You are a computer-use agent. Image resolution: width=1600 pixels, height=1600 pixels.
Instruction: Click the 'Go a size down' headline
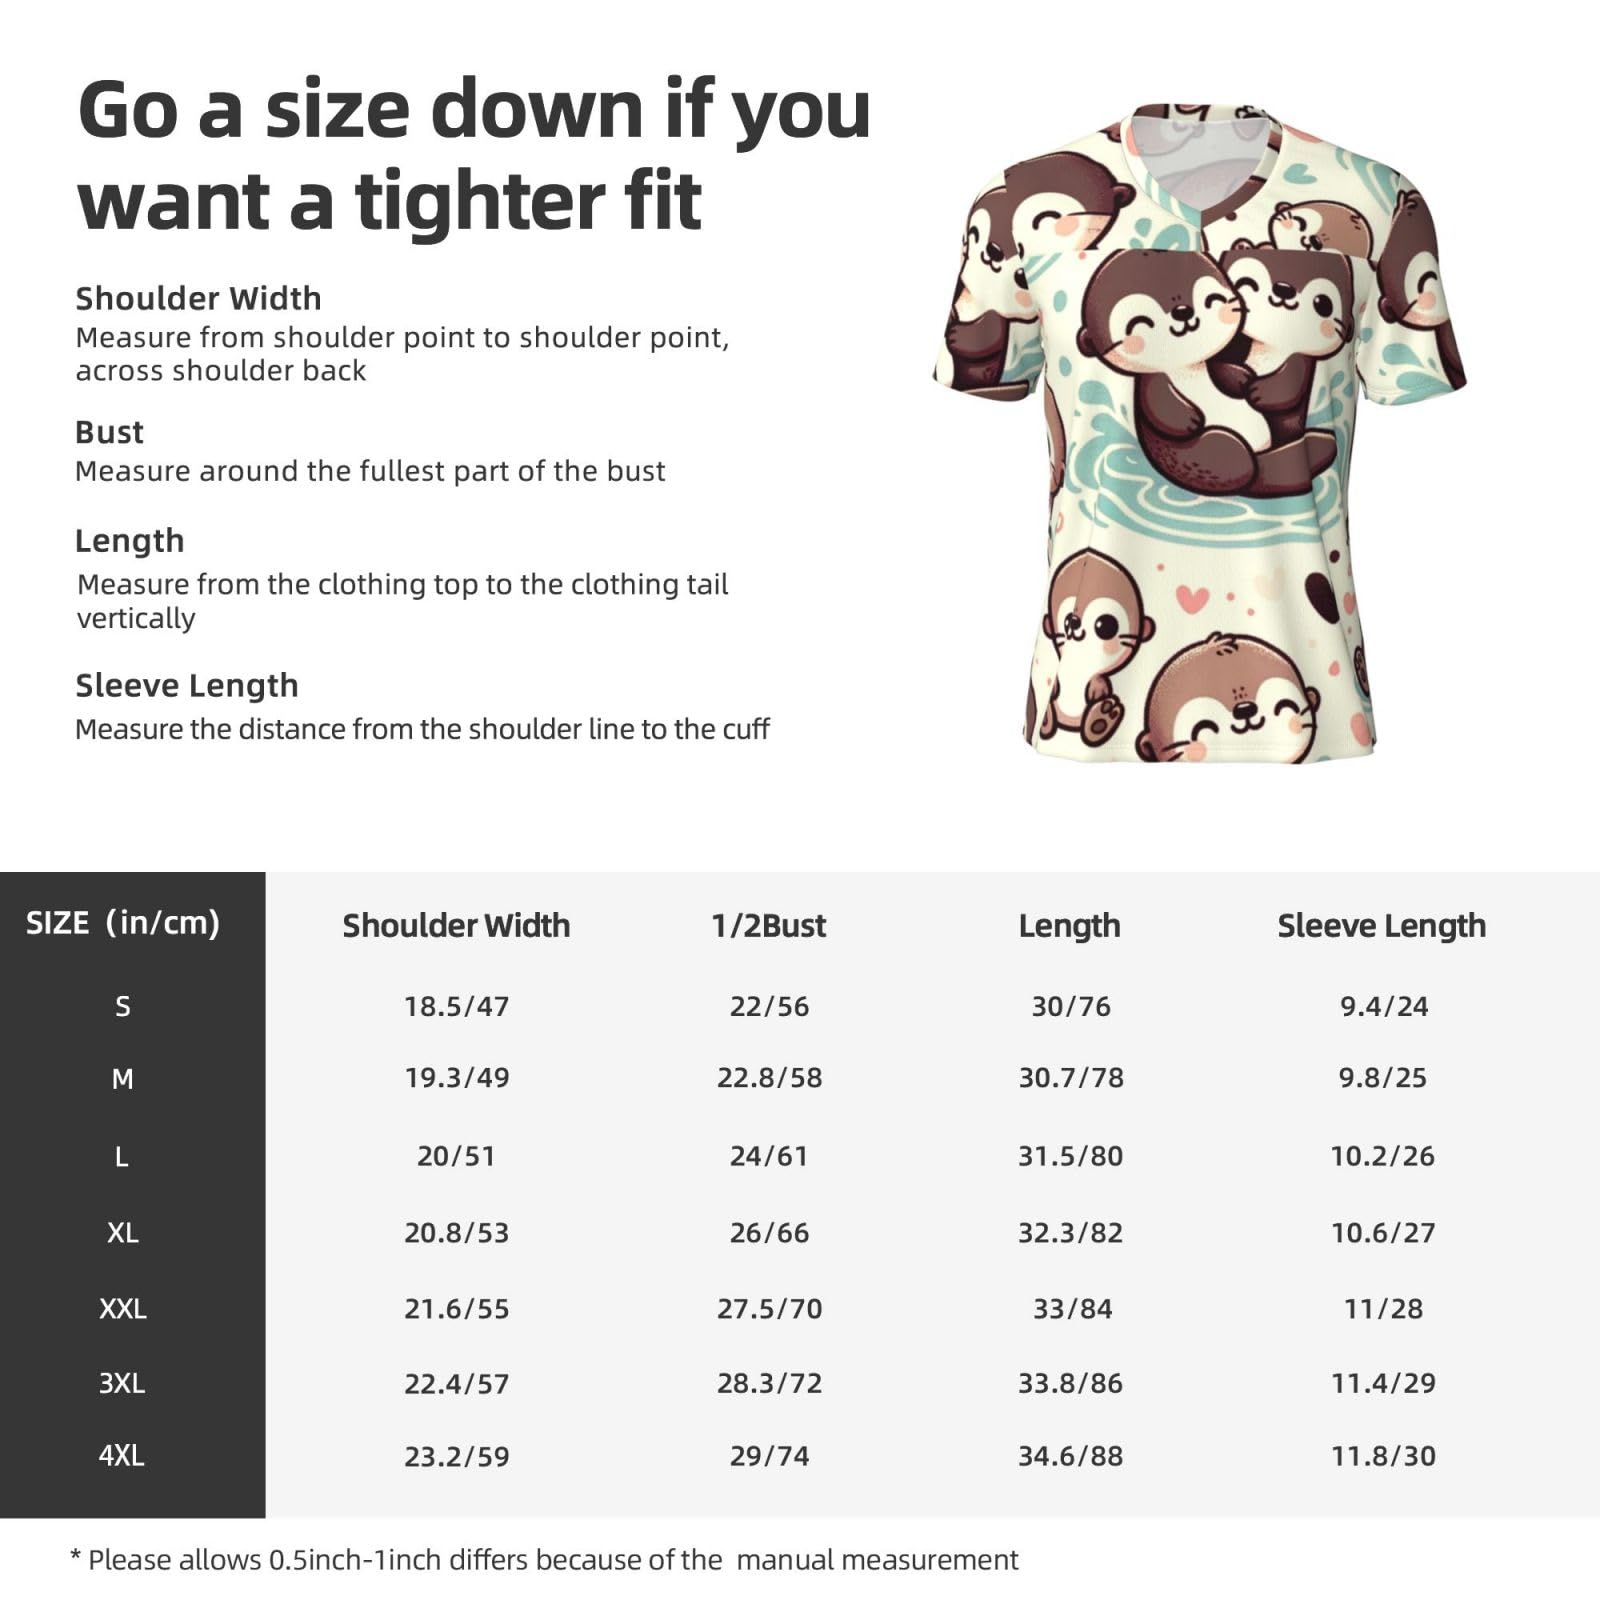tap(474, 155)
